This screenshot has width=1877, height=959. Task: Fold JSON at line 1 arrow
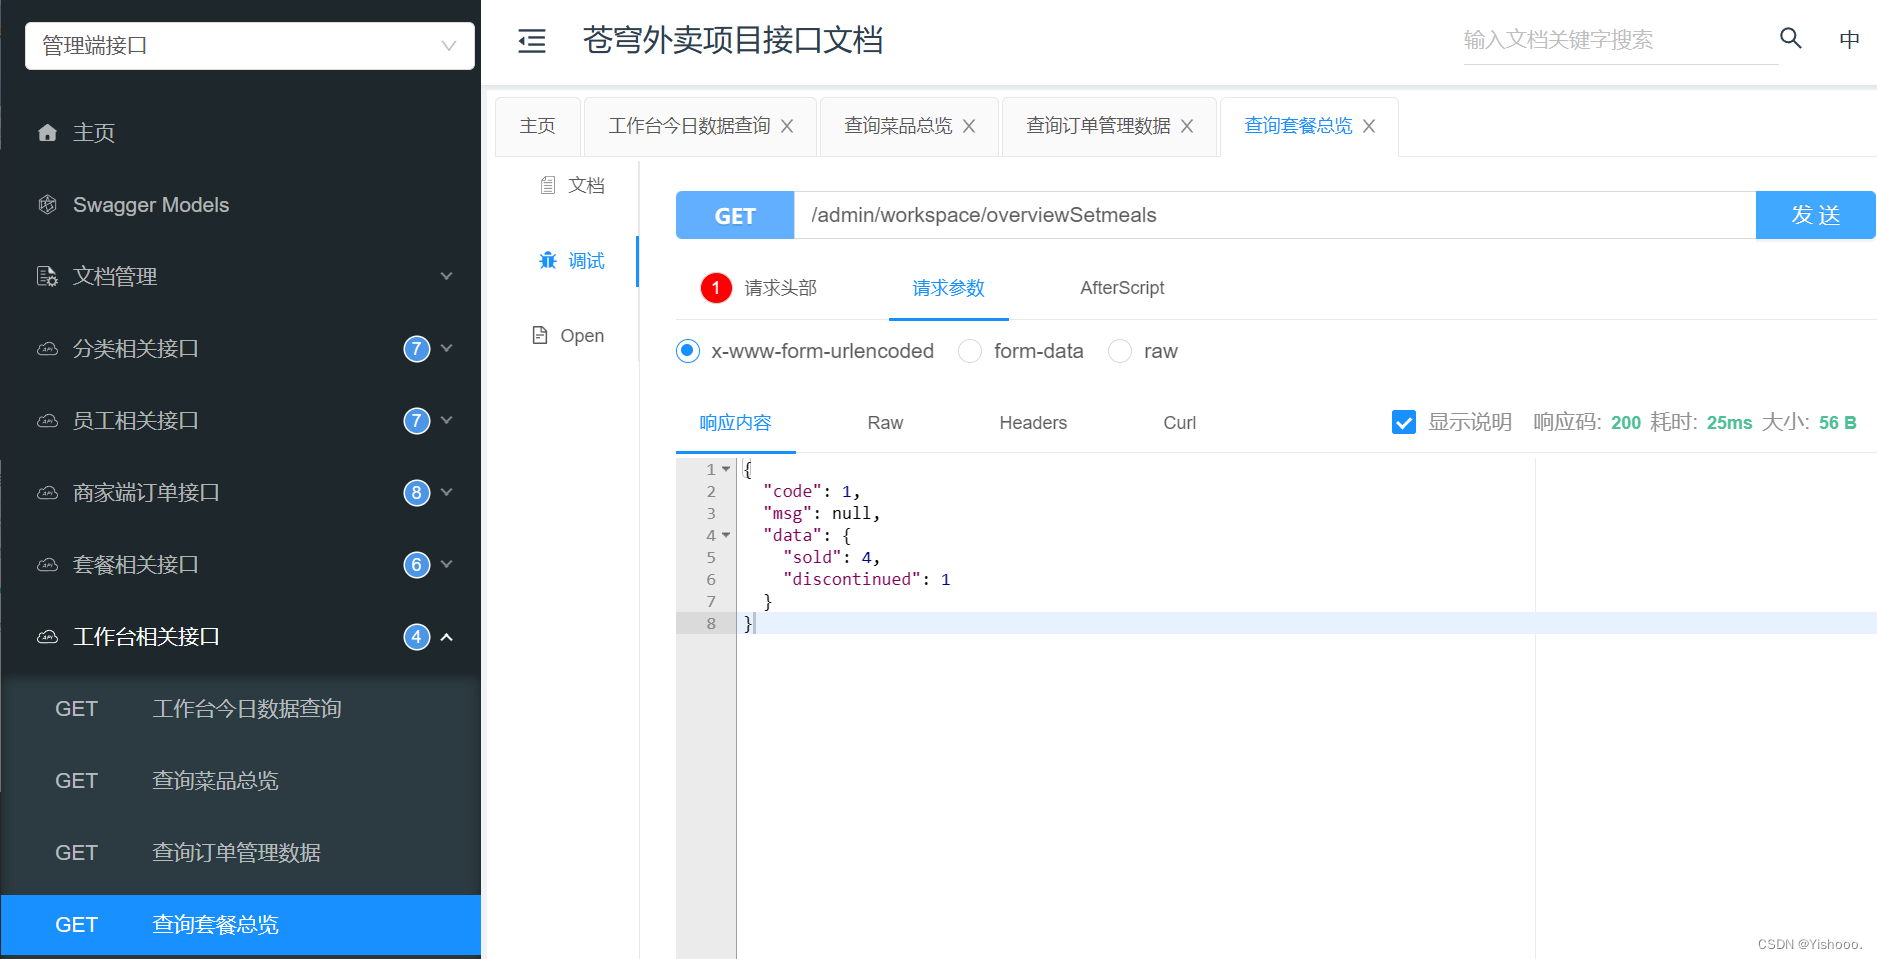(x=726, y=469)
